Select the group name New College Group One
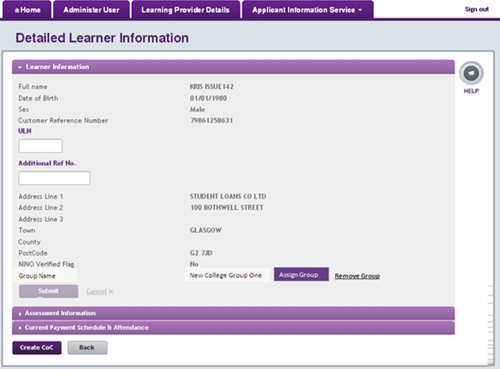Image resolution: width=500 pixels, height=369 pixels. [226, 275]
